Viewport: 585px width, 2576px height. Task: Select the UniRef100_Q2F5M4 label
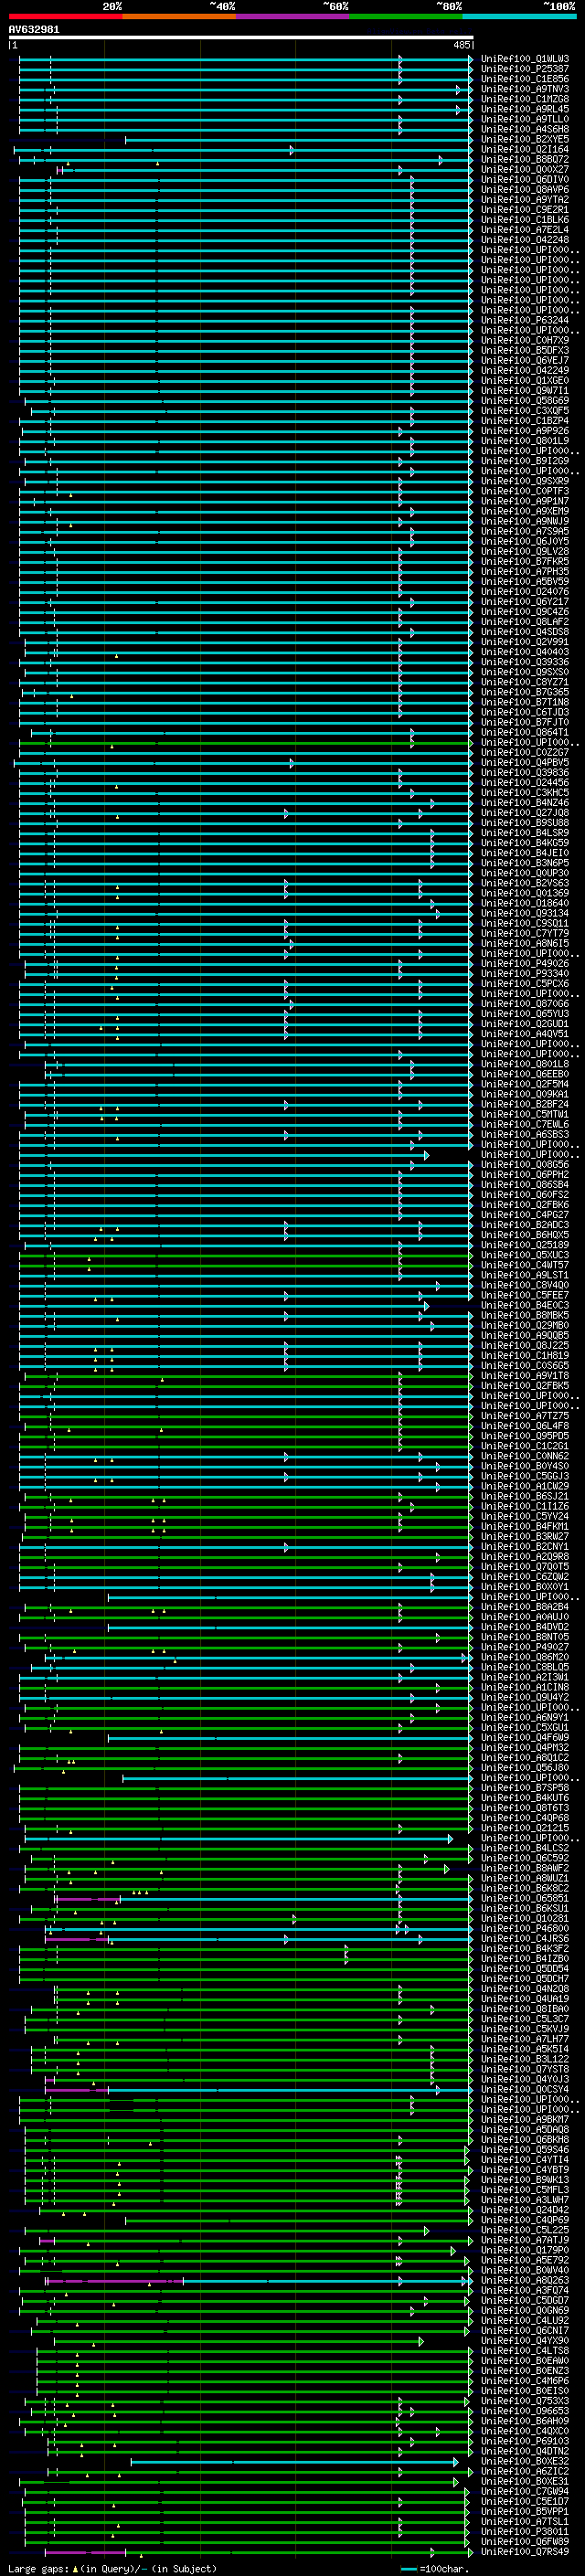point(525,1084)
